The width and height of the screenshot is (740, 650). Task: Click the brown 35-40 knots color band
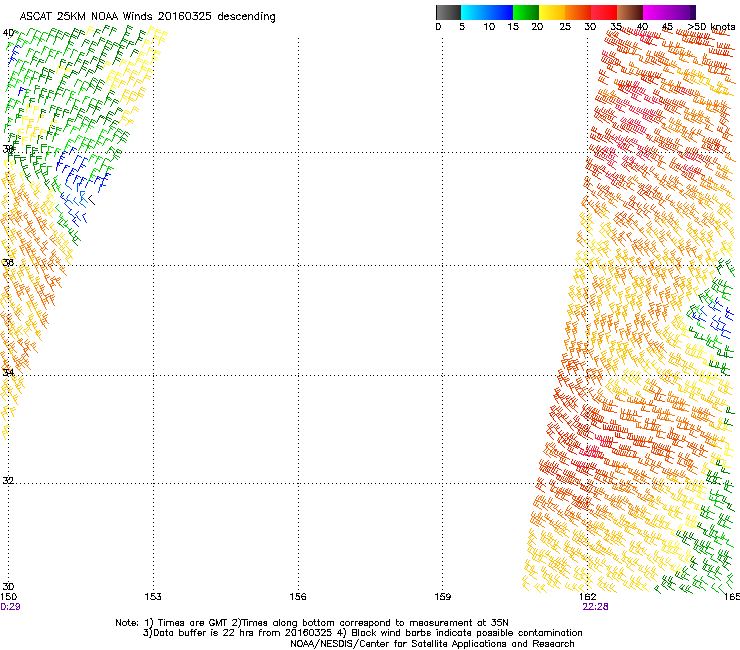coord(630,12)
